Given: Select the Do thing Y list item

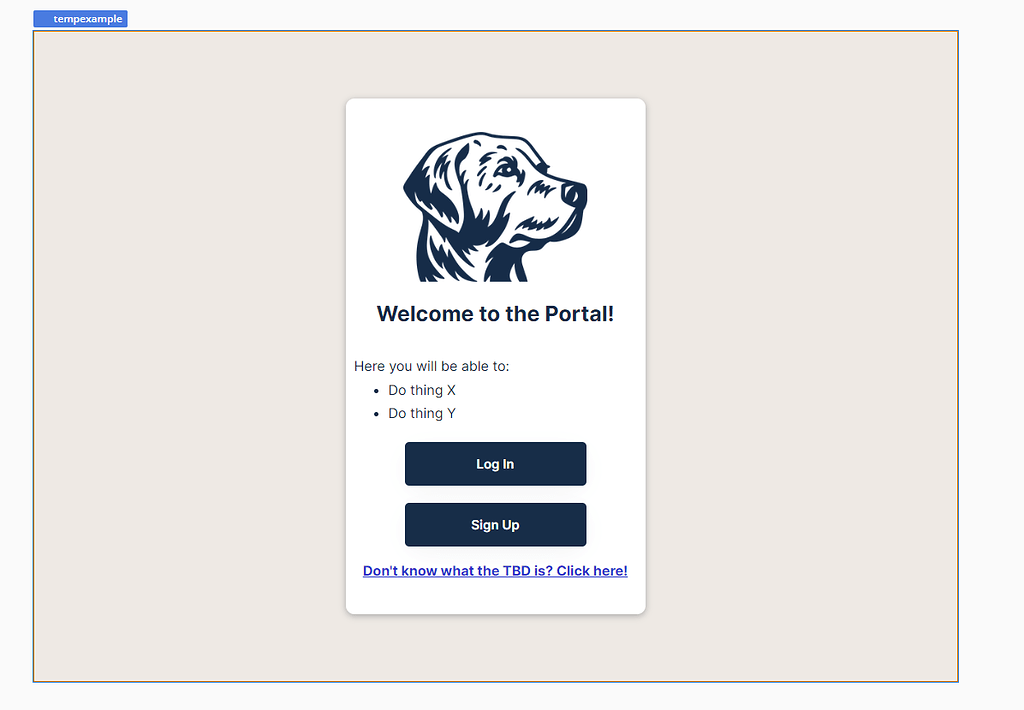Looking at the screenshot, I should click(422, 413).
